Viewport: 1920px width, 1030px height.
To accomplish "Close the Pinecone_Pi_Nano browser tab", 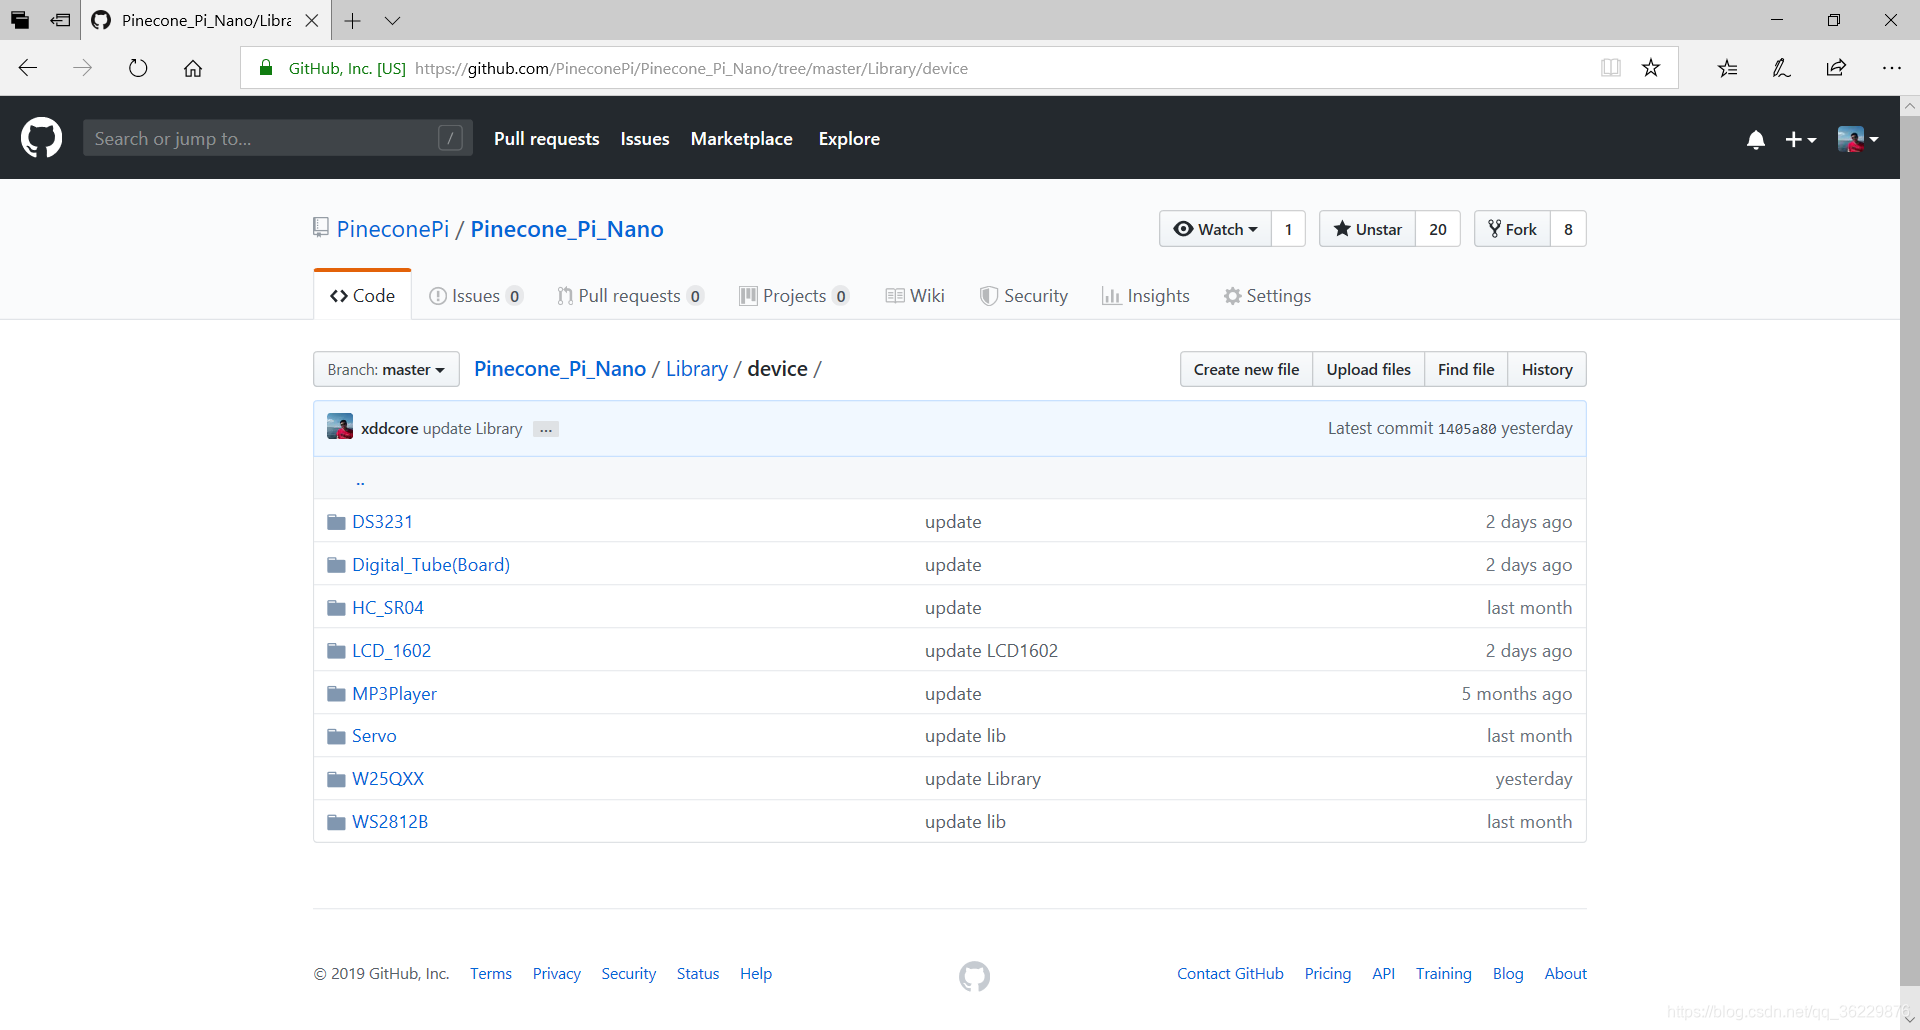I will tap(312, 20).
